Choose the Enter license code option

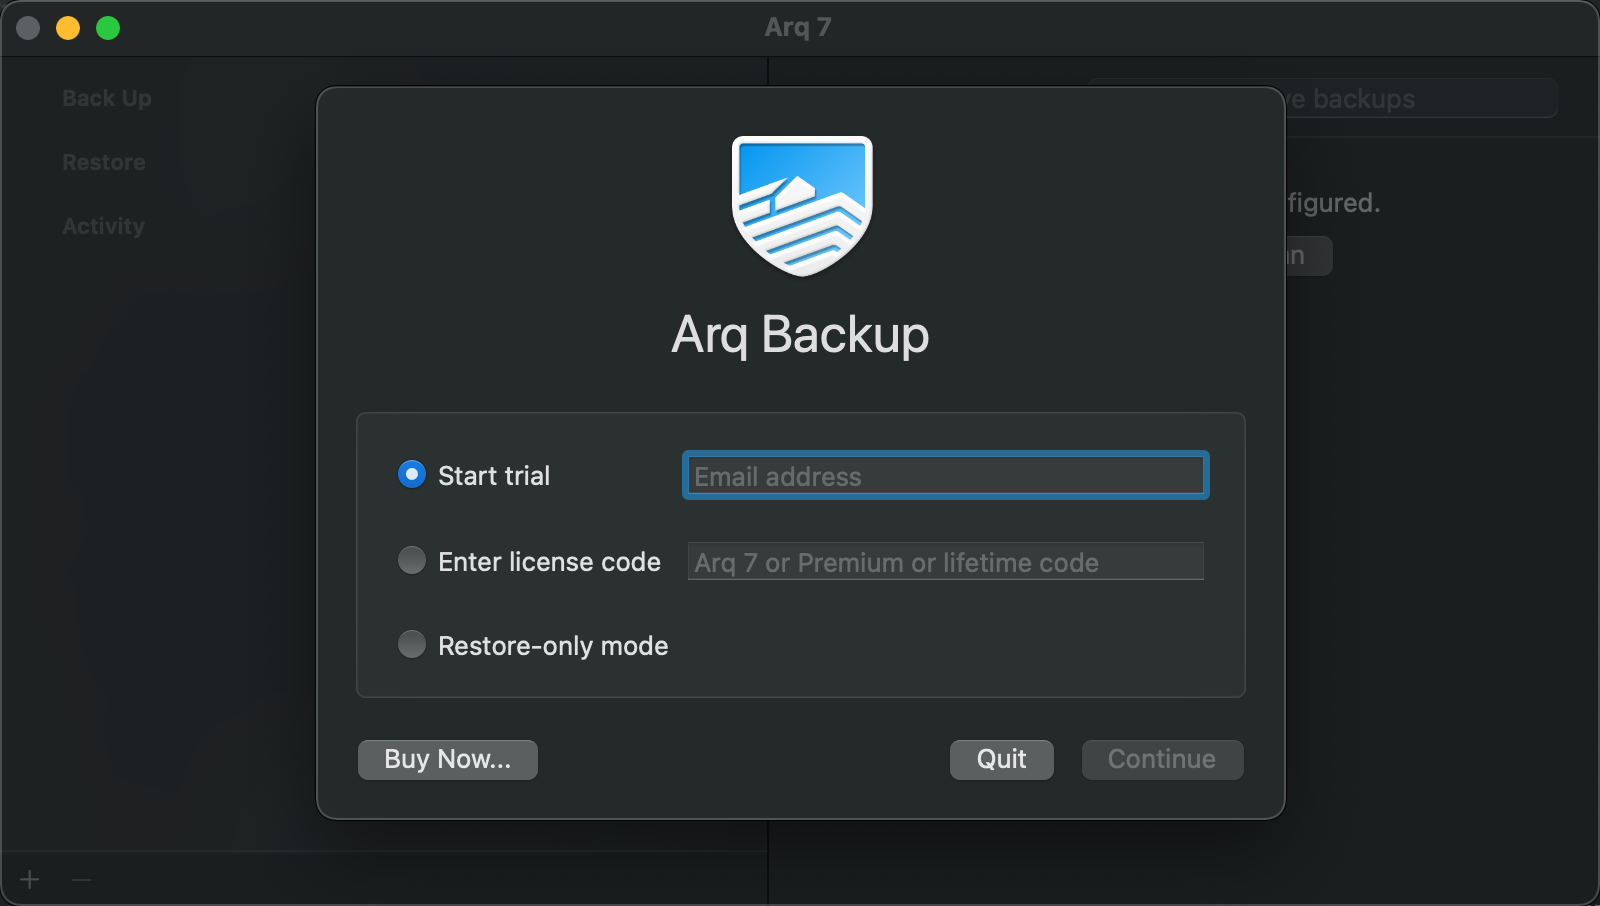412,560
